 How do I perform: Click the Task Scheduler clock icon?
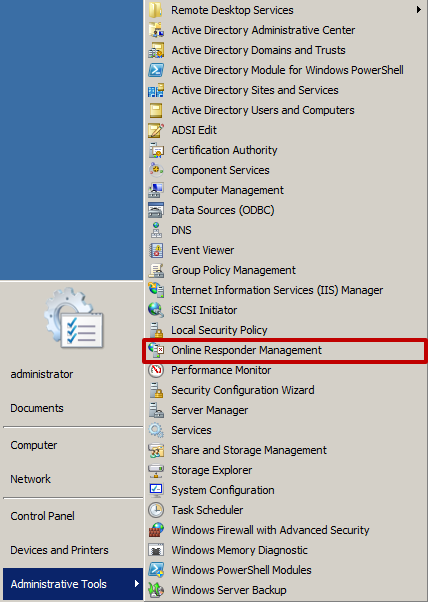(156, 510)
